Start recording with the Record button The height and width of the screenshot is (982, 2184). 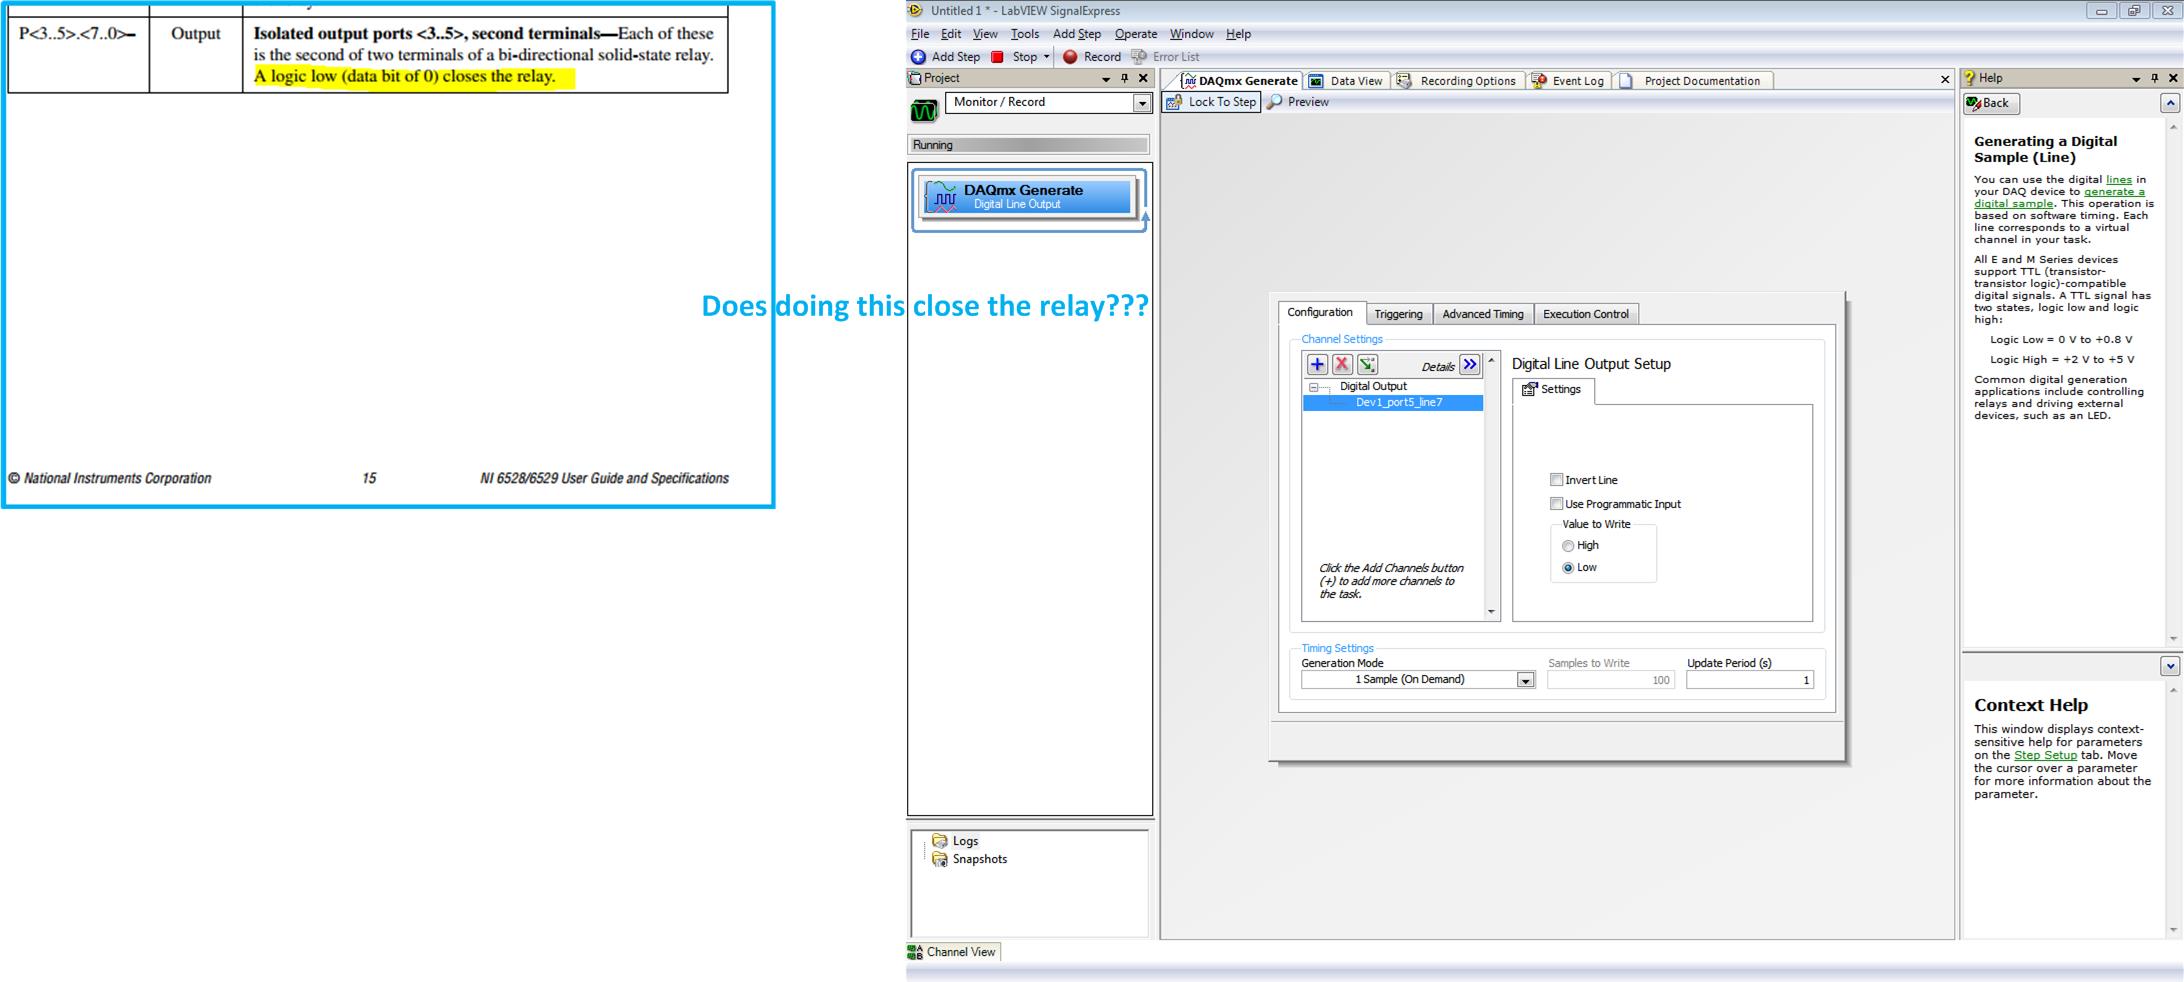coord(1091,57)
